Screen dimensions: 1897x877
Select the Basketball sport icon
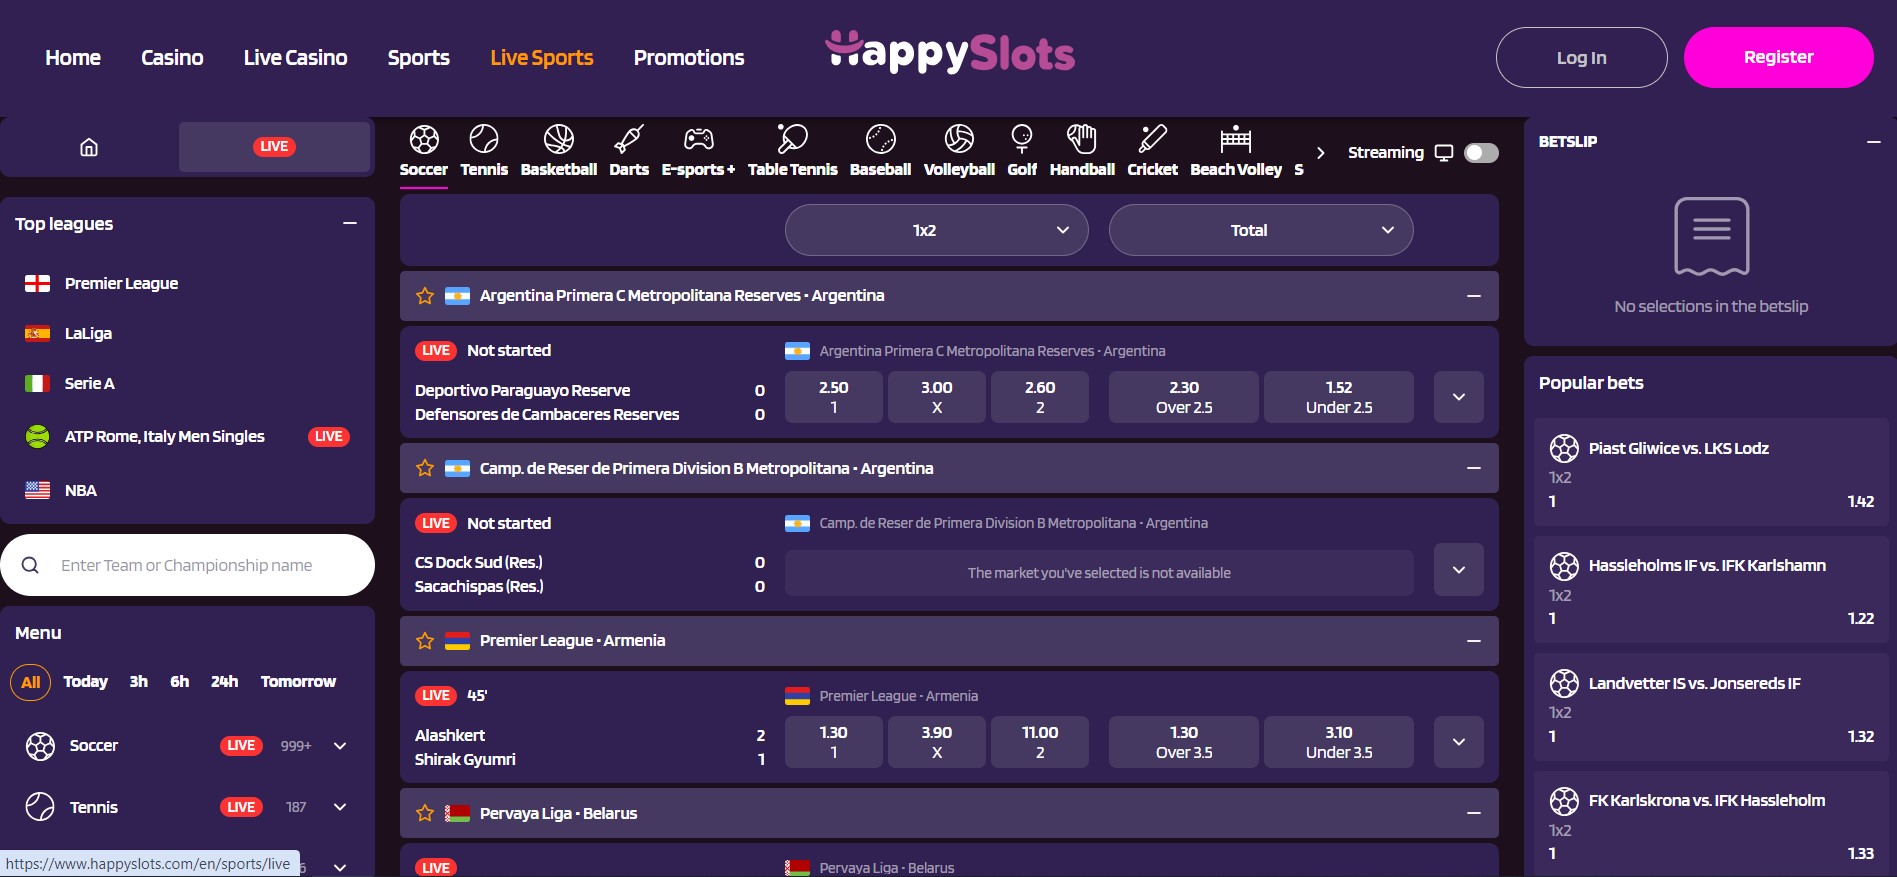click(558, 138)
